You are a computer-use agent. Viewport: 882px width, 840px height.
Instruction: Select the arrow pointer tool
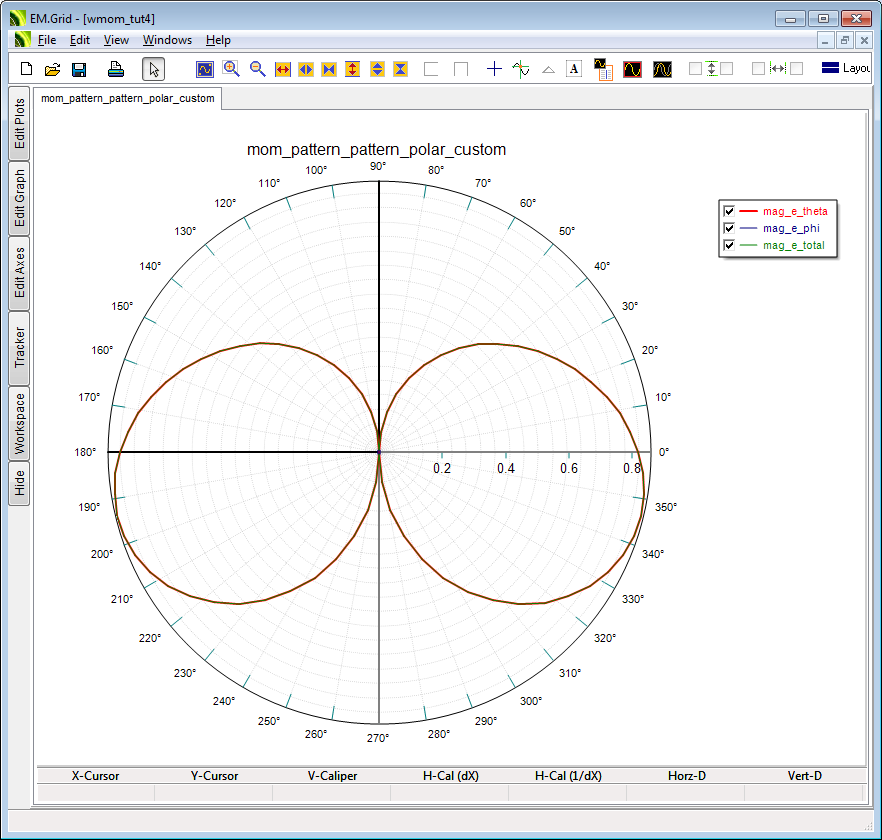(153, 69)
